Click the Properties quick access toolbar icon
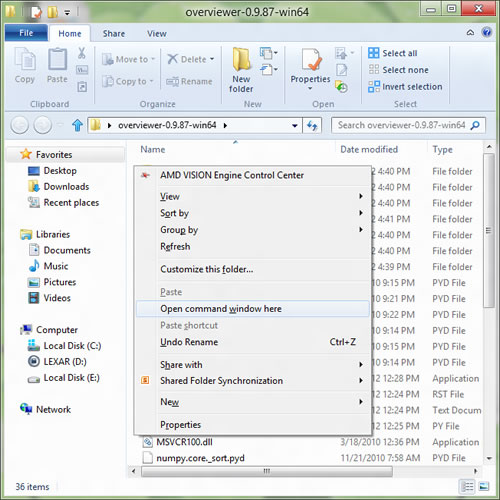The image size is (500, 500). click(36, 12)
